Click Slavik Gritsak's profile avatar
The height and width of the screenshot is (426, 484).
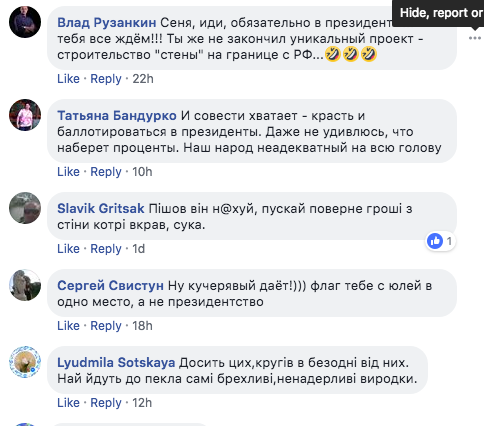click(x=25, y=208)
